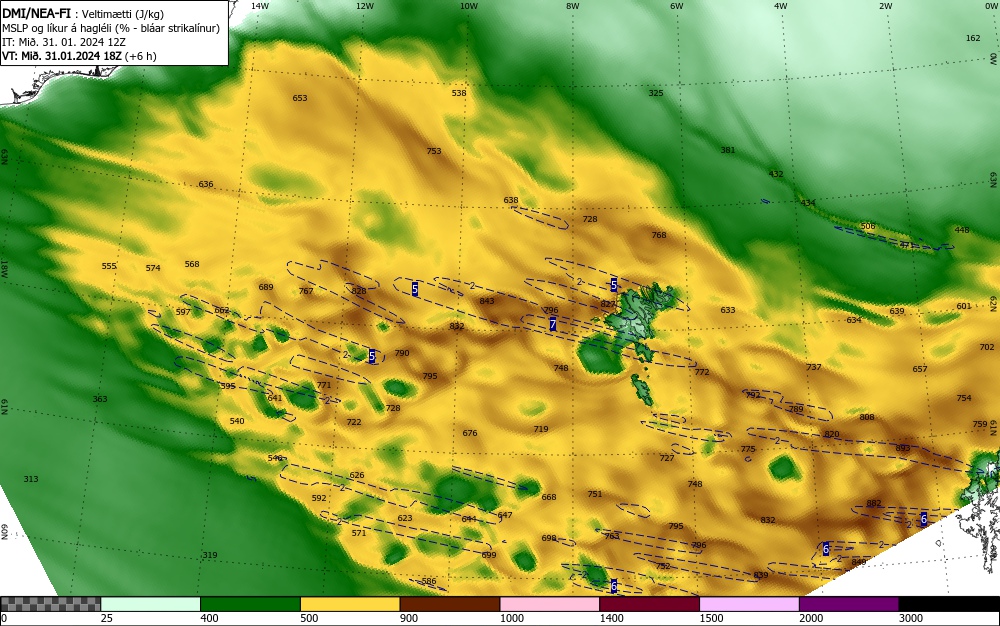Select the CAPE value 772
Image resolution: width=1000 pixels, height=626 pixels.
pos(702,372)
